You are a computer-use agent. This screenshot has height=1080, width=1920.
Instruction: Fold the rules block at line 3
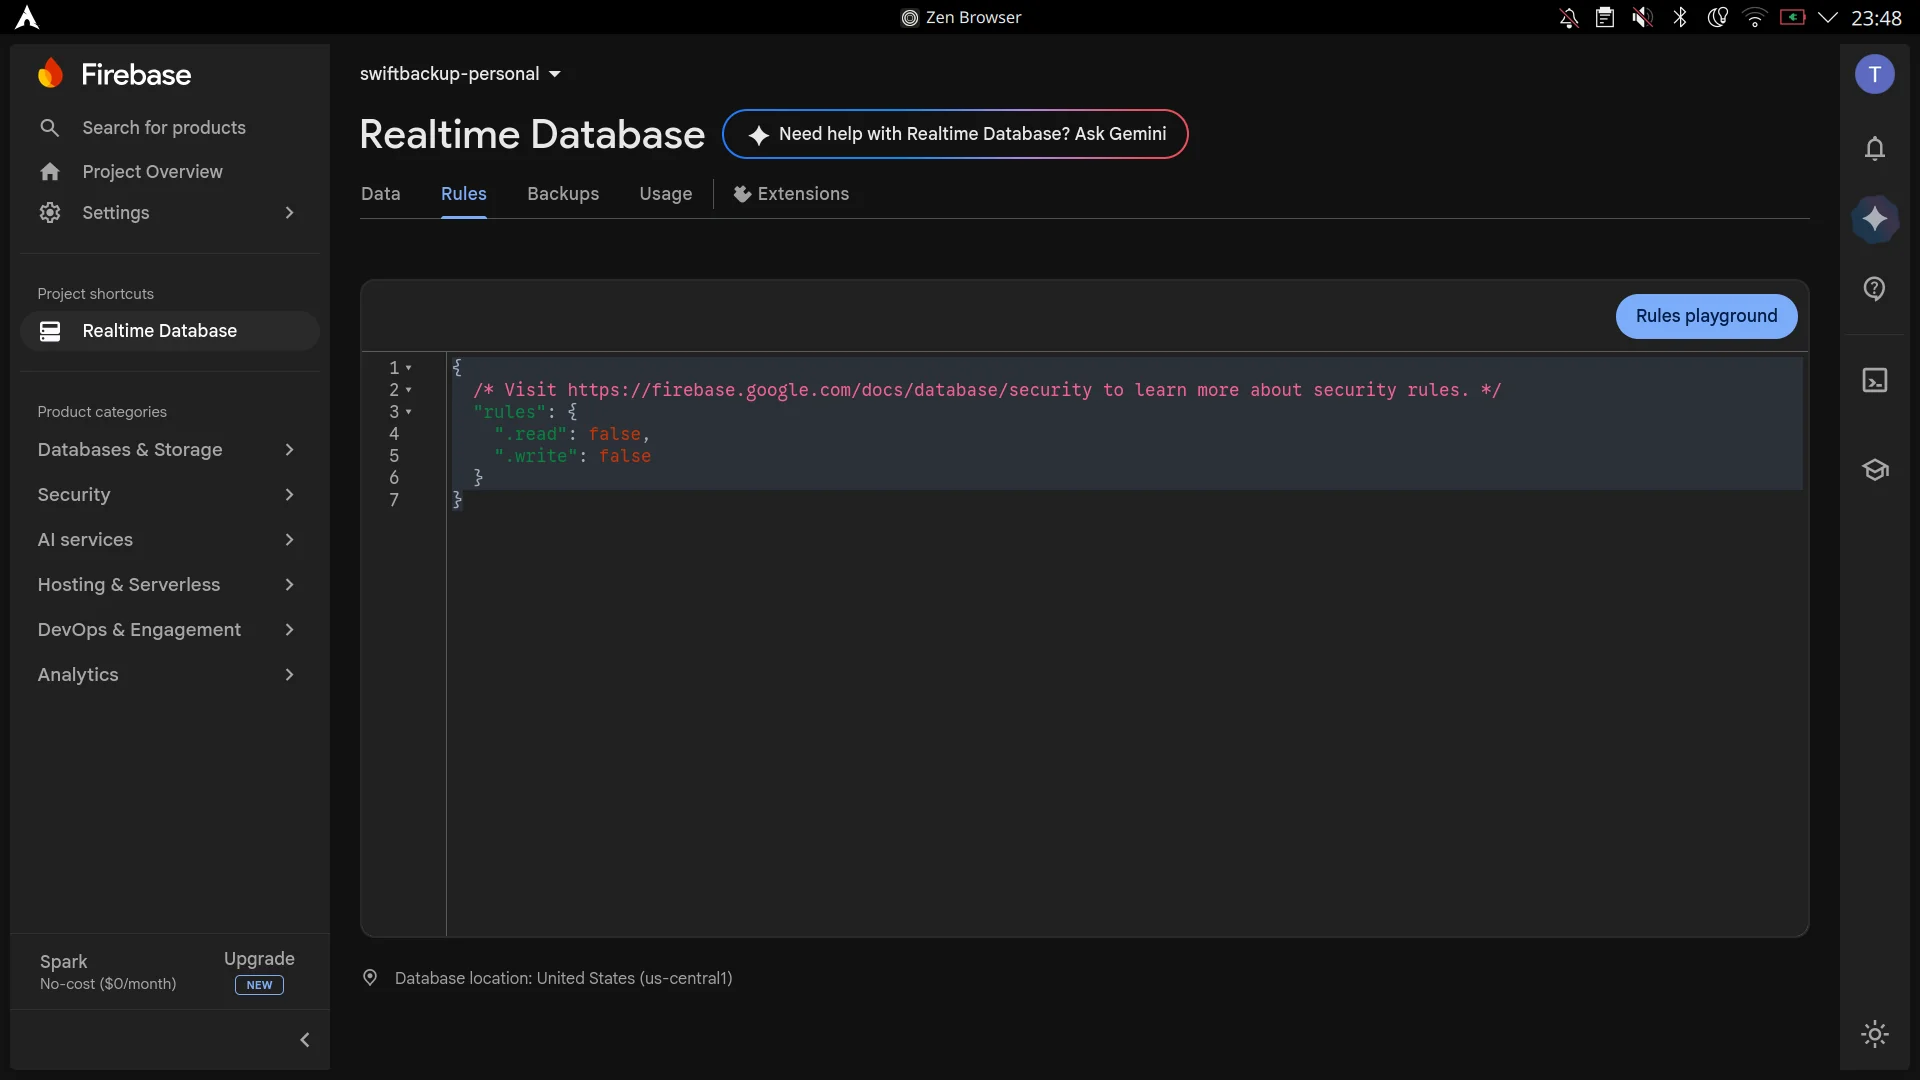click(x=408, y=412)
